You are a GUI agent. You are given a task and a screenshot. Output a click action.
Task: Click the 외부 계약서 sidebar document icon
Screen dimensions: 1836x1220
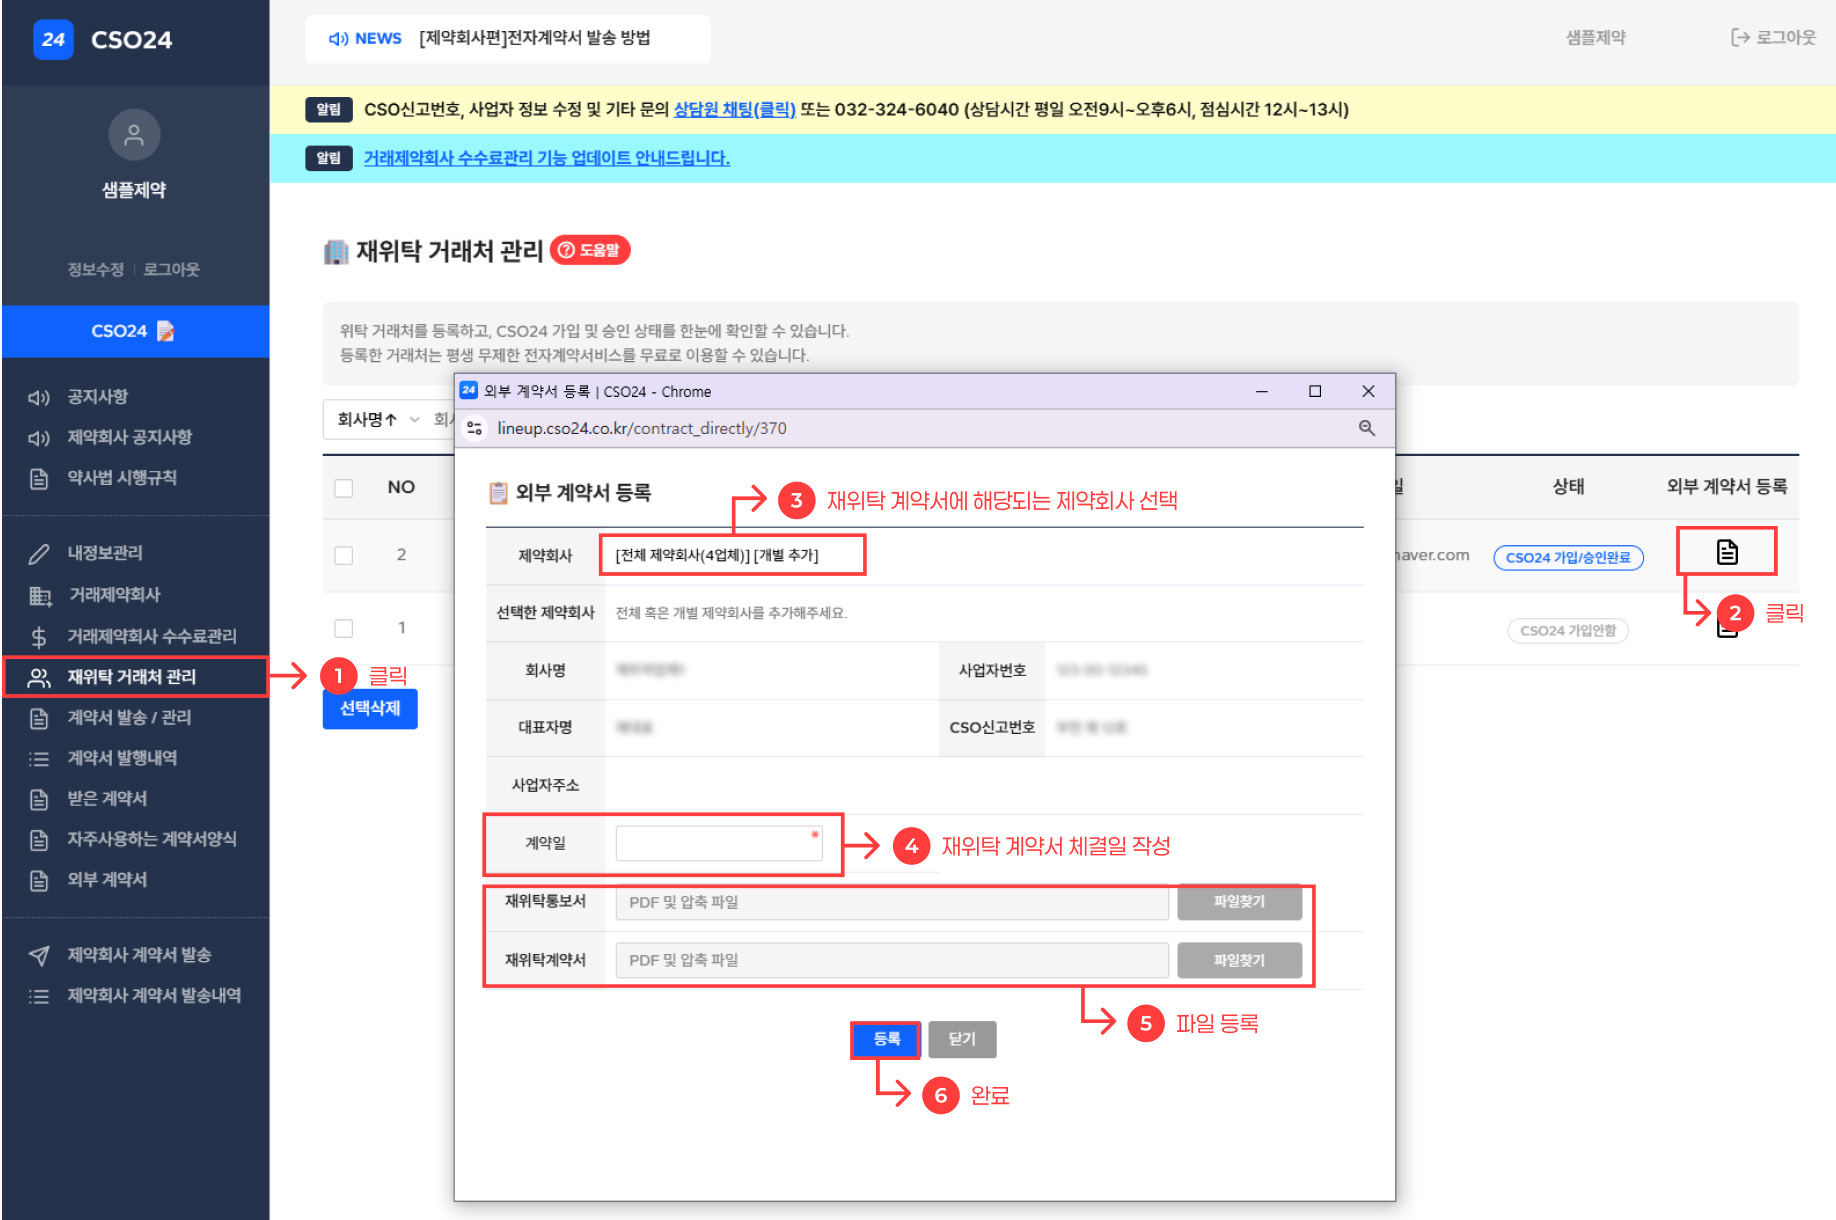pos(39,880)
